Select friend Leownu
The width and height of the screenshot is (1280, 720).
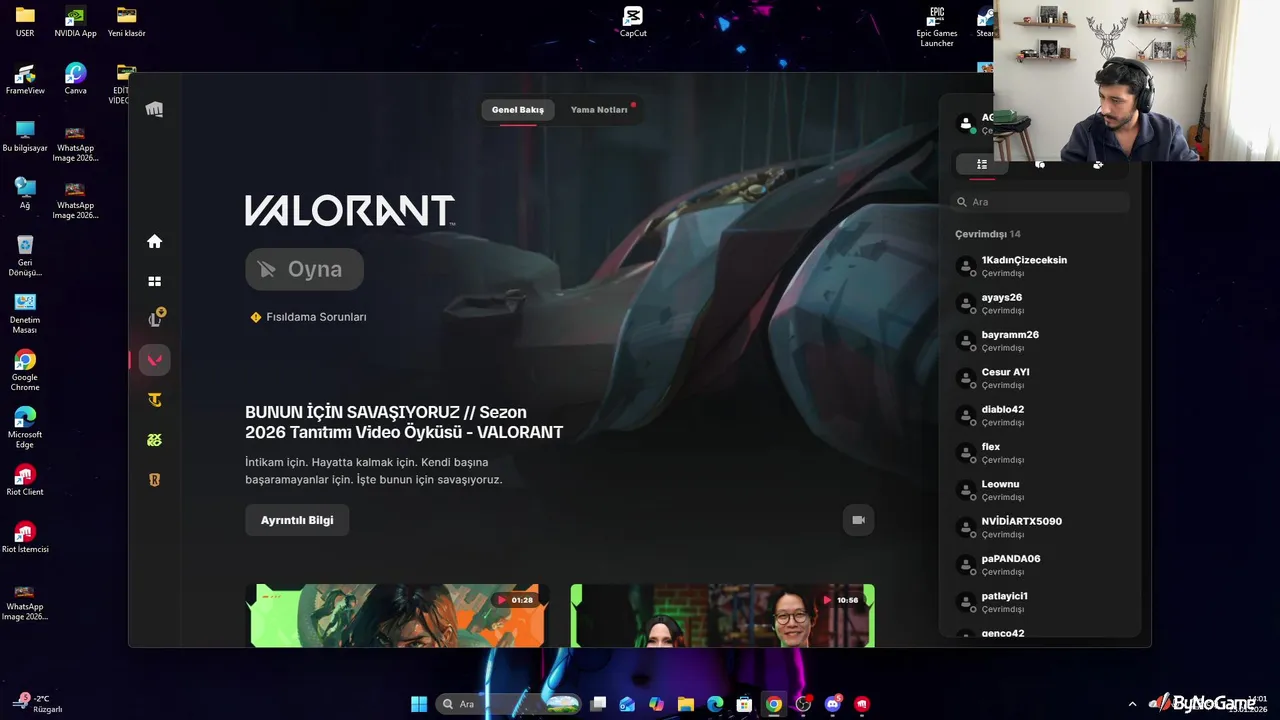coord(1040,490)
